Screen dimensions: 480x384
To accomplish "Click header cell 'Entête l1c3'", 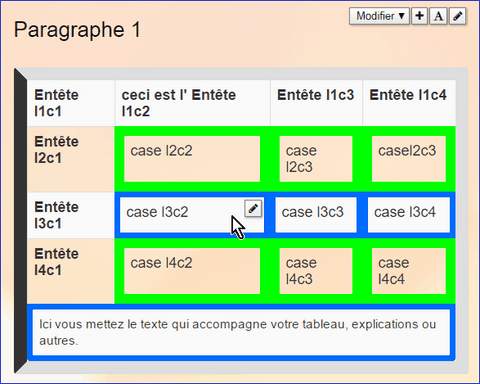I will click(x=316, y=103).
